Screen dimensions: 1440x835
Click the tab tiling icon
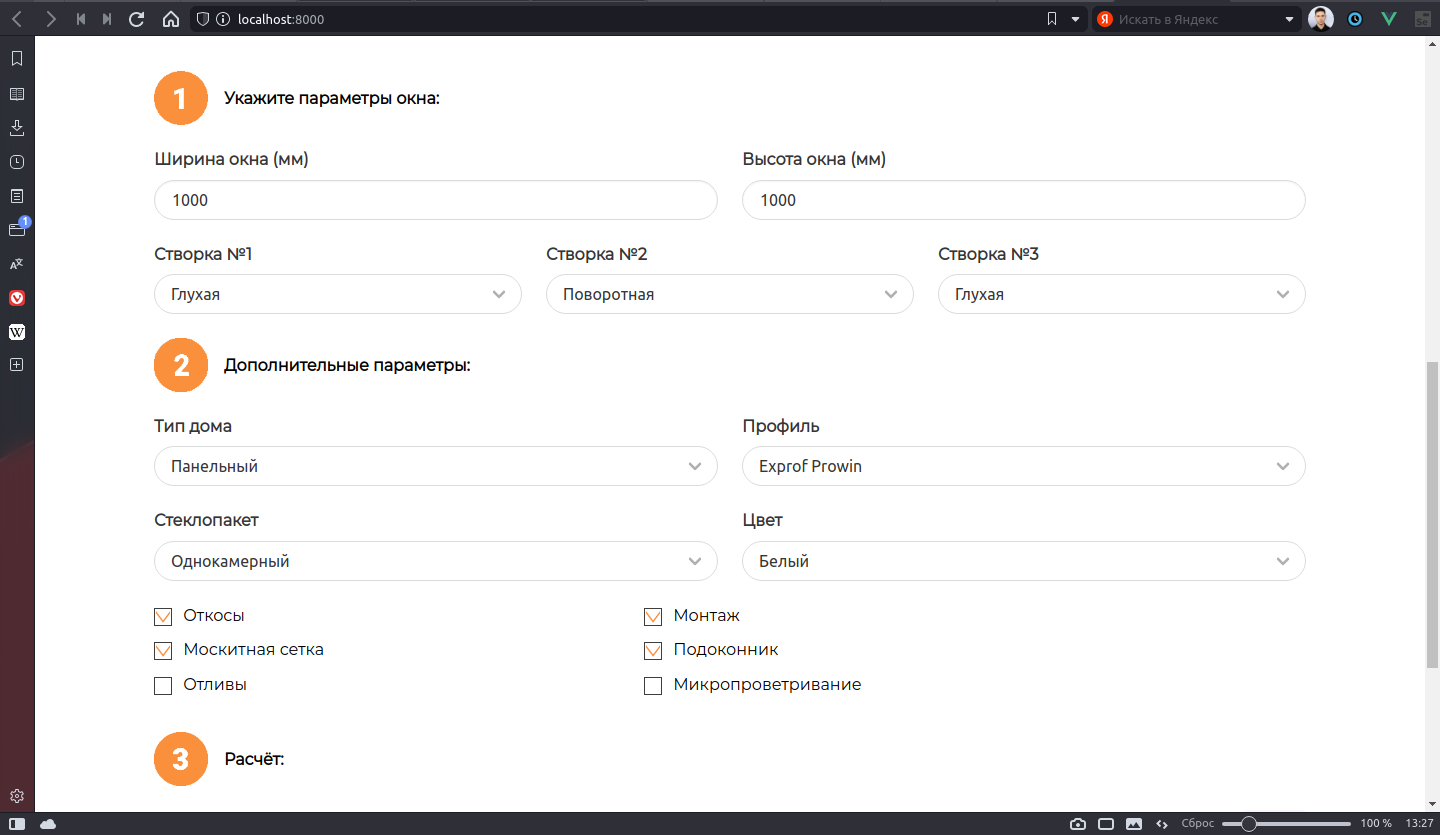tap(1106, 824)
